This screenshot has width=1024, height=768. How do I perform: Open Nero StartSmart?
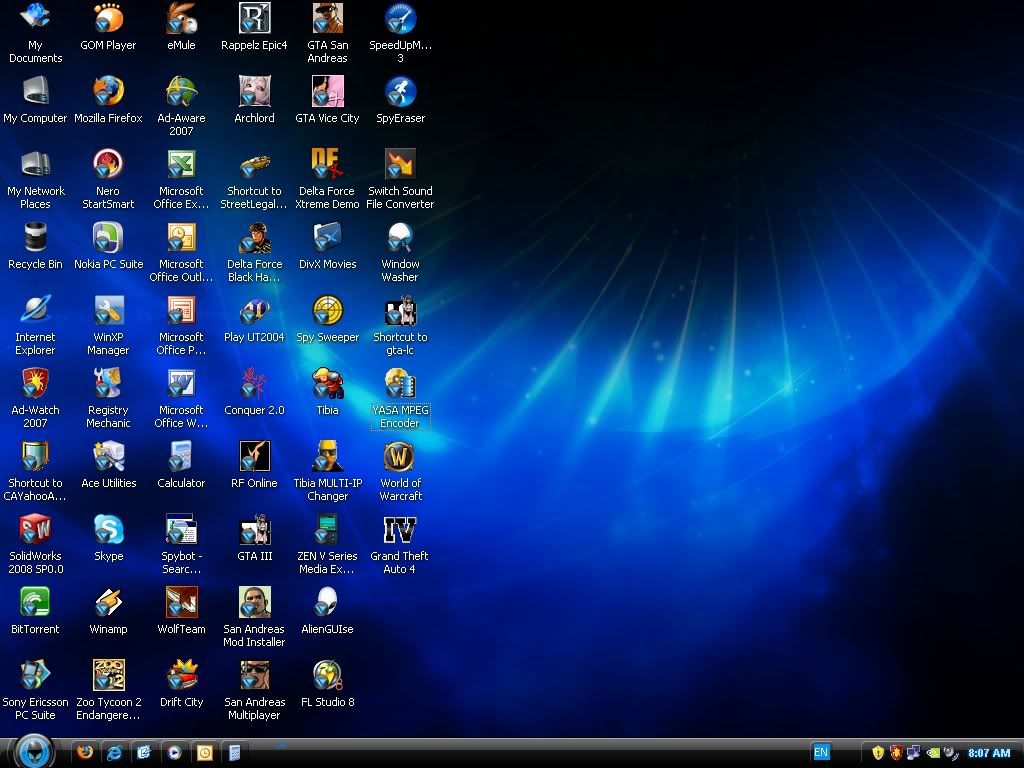(x=108, y=170)
